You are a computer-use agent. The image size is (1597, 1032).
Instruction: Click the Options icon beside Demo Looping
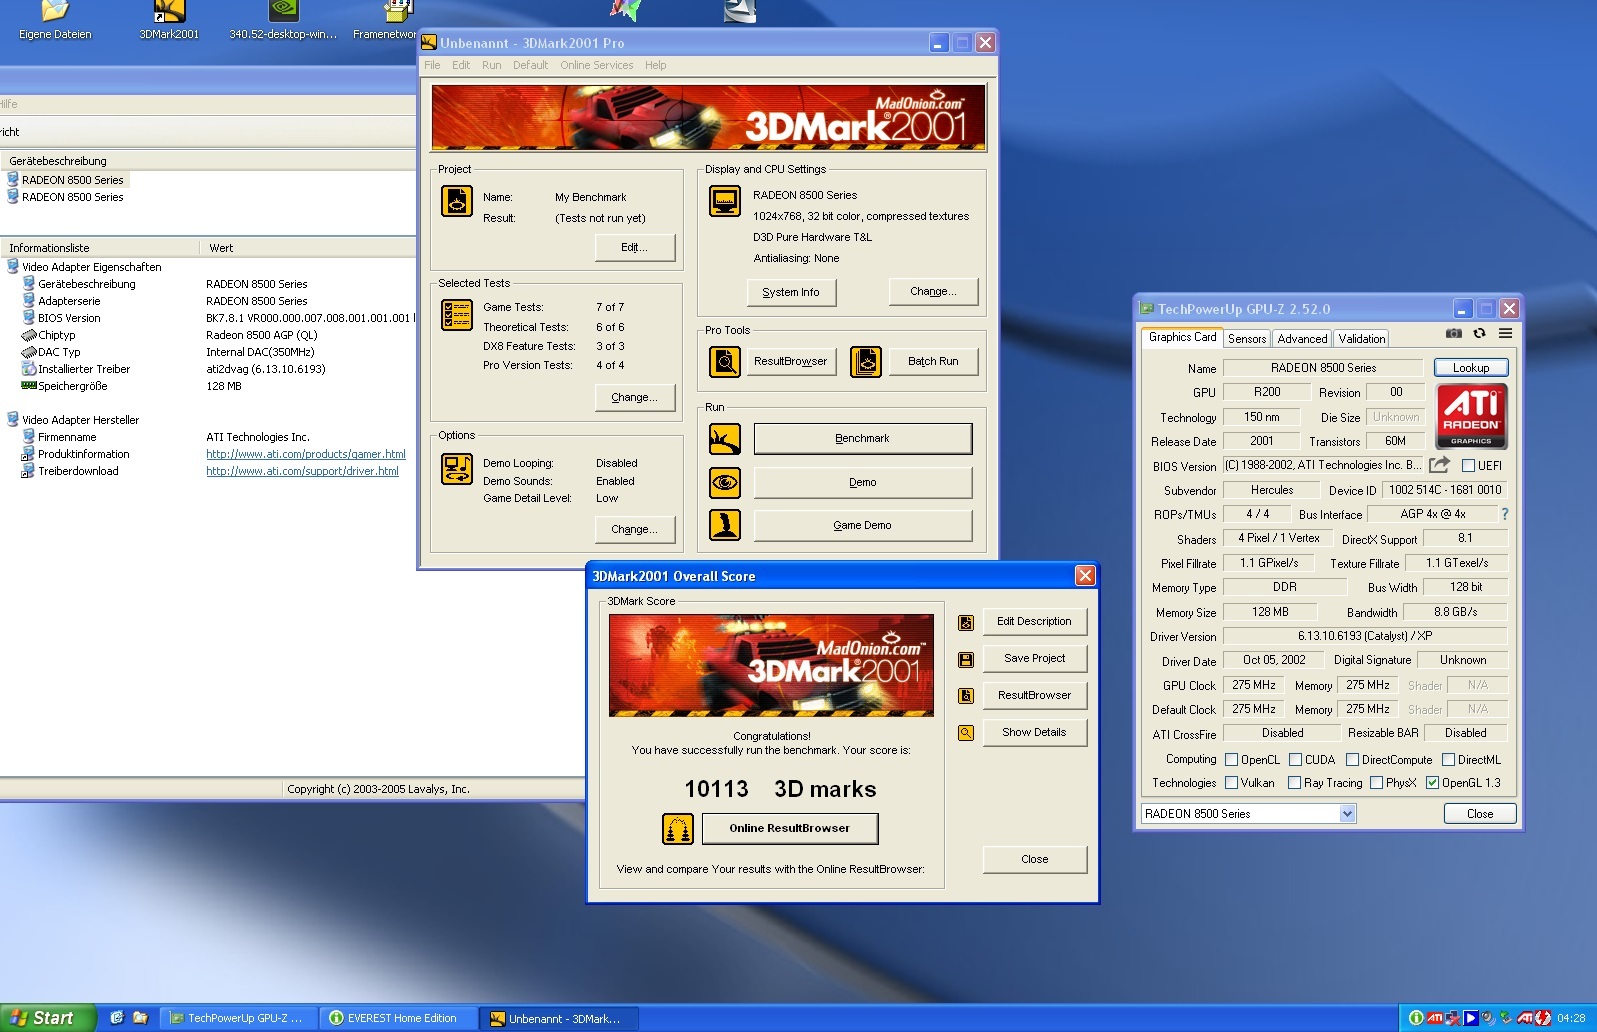pyautogui.click(x=457, y=468)
